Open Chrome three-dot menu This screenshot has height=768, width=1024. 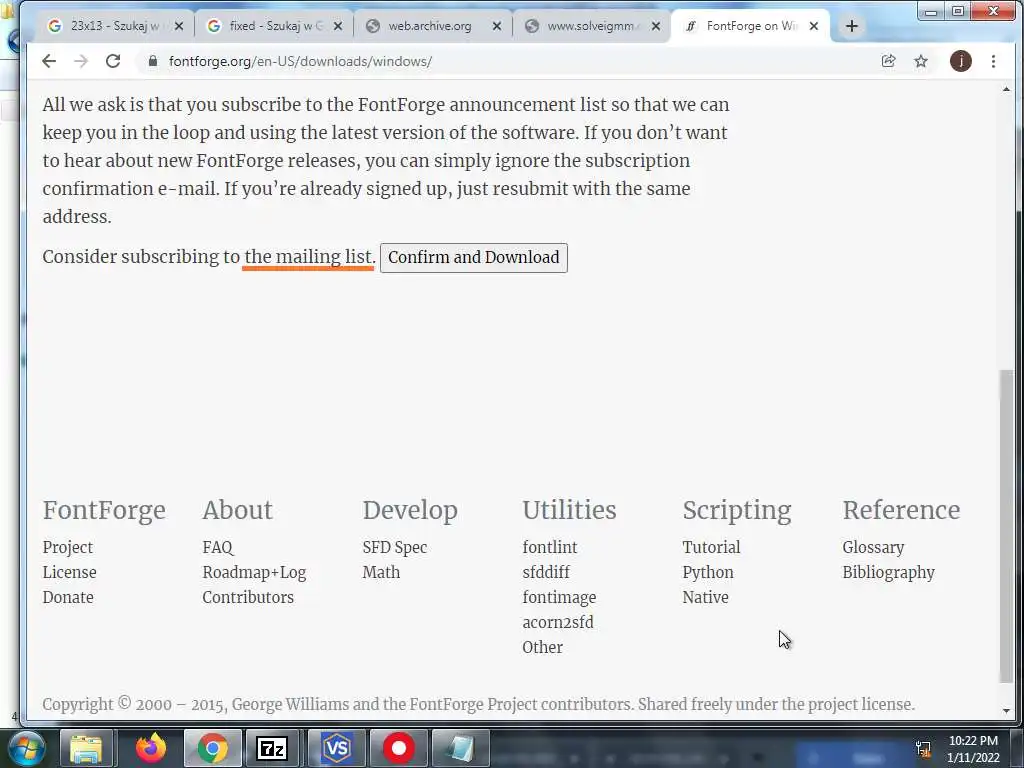click(x=993, y=61)
